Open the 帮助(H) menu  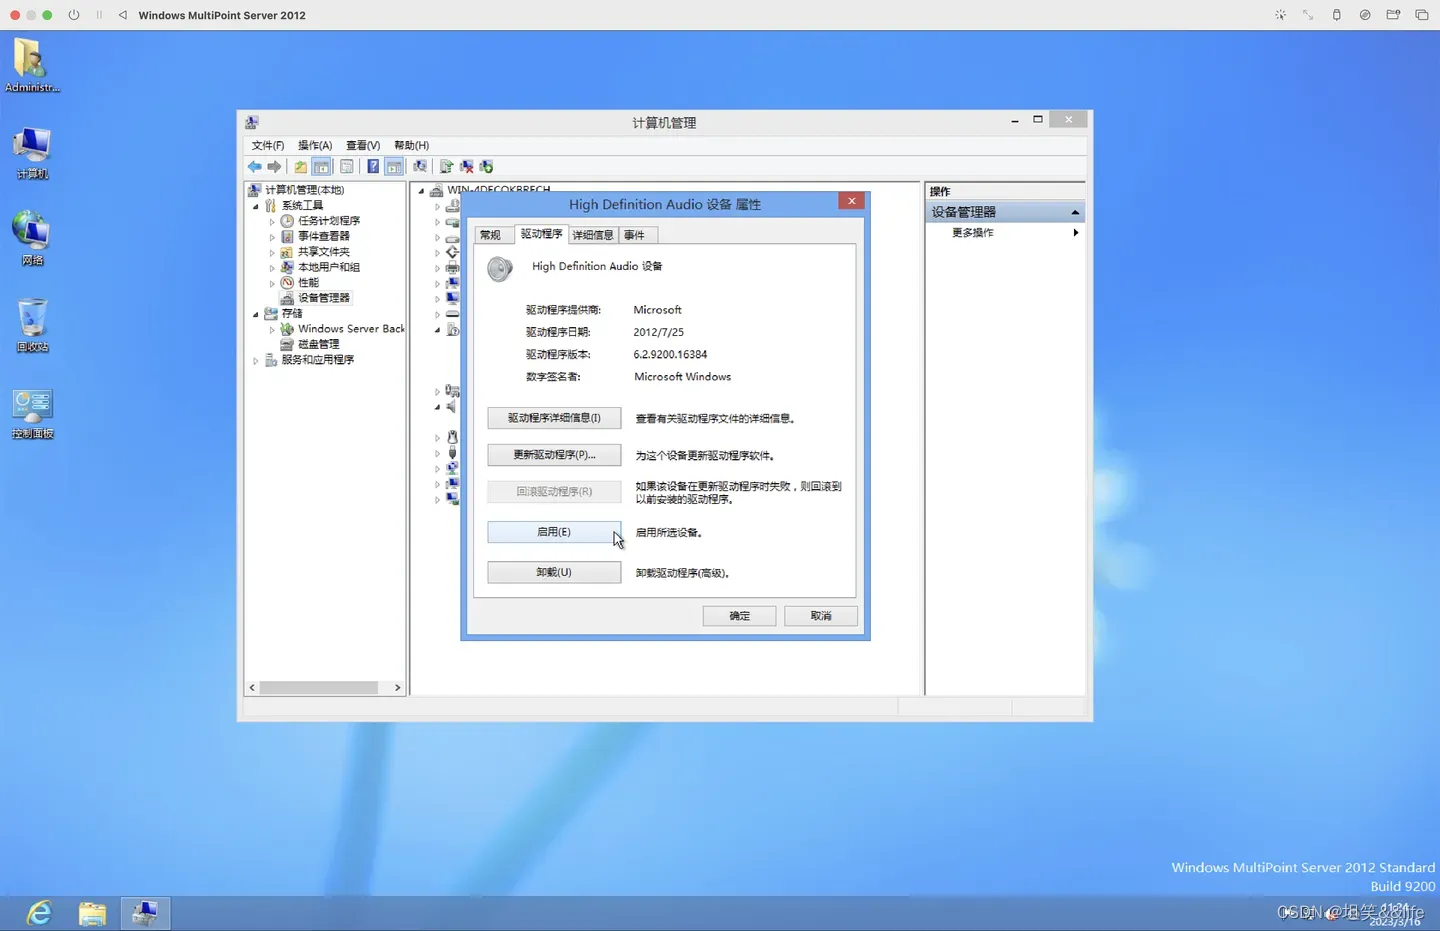[x=411, y=145]
